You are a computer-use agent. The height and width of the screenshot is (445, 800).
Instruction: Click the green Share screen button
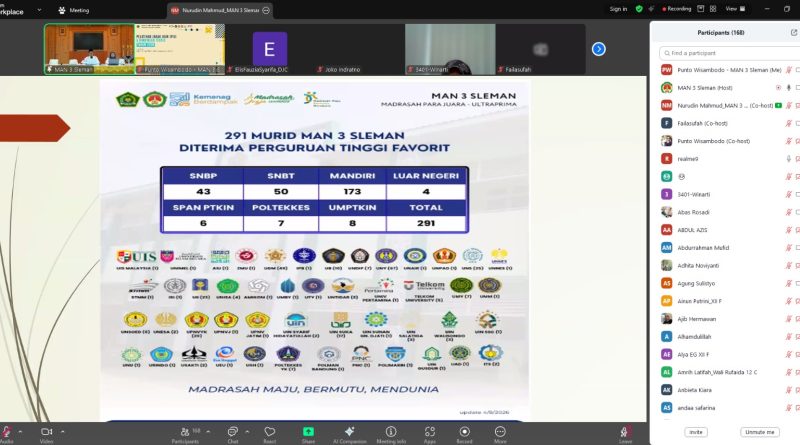(x=308, y=432)
